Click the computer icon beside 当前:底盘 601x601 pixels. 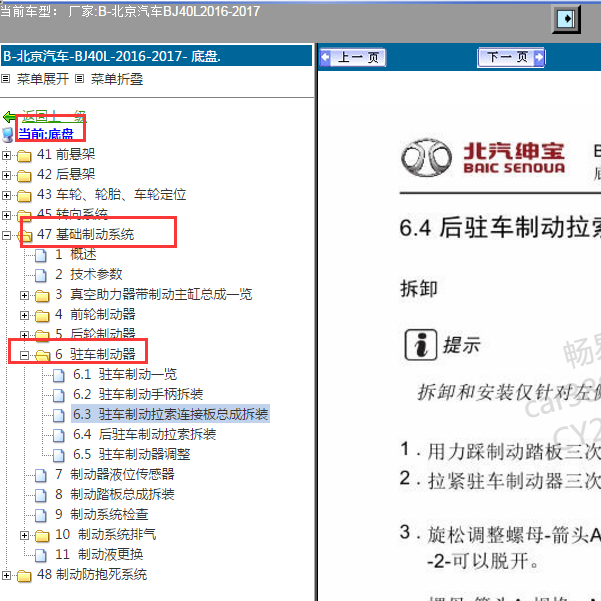(x=8, y=135)
